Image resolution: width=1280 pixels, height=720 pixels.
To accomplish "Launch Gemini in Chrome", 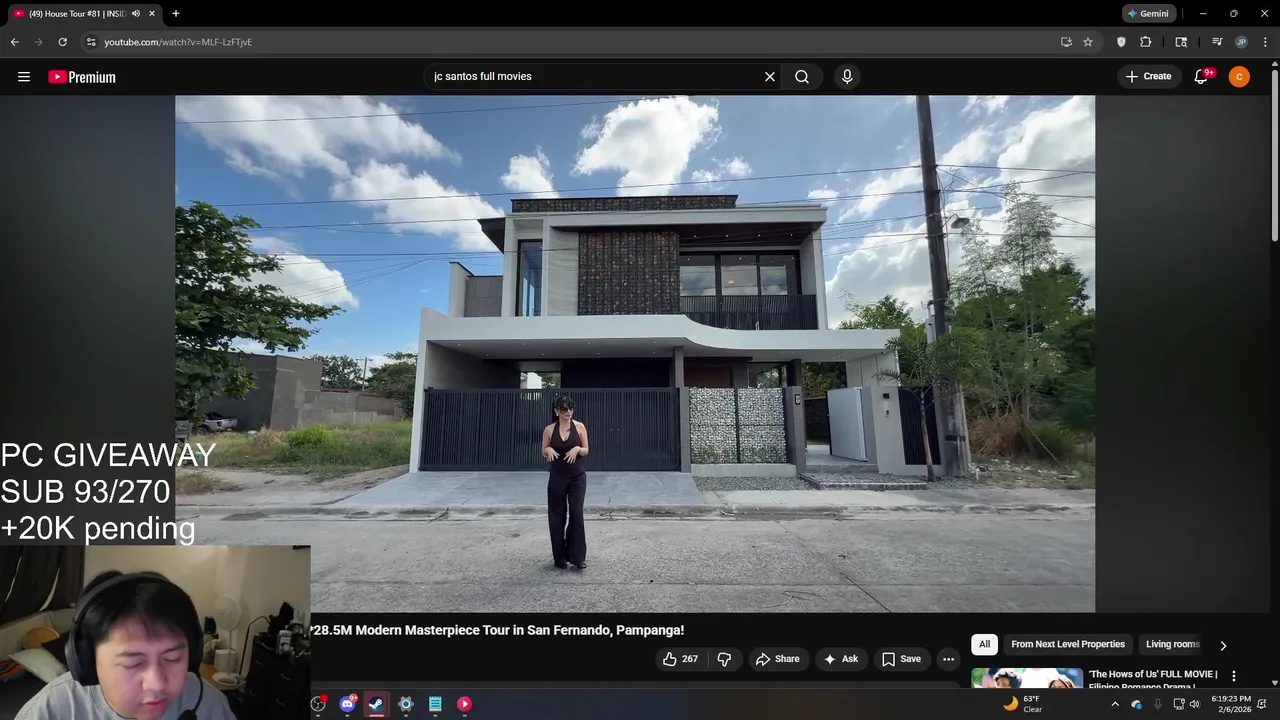I will click(x=1148, y=14).
